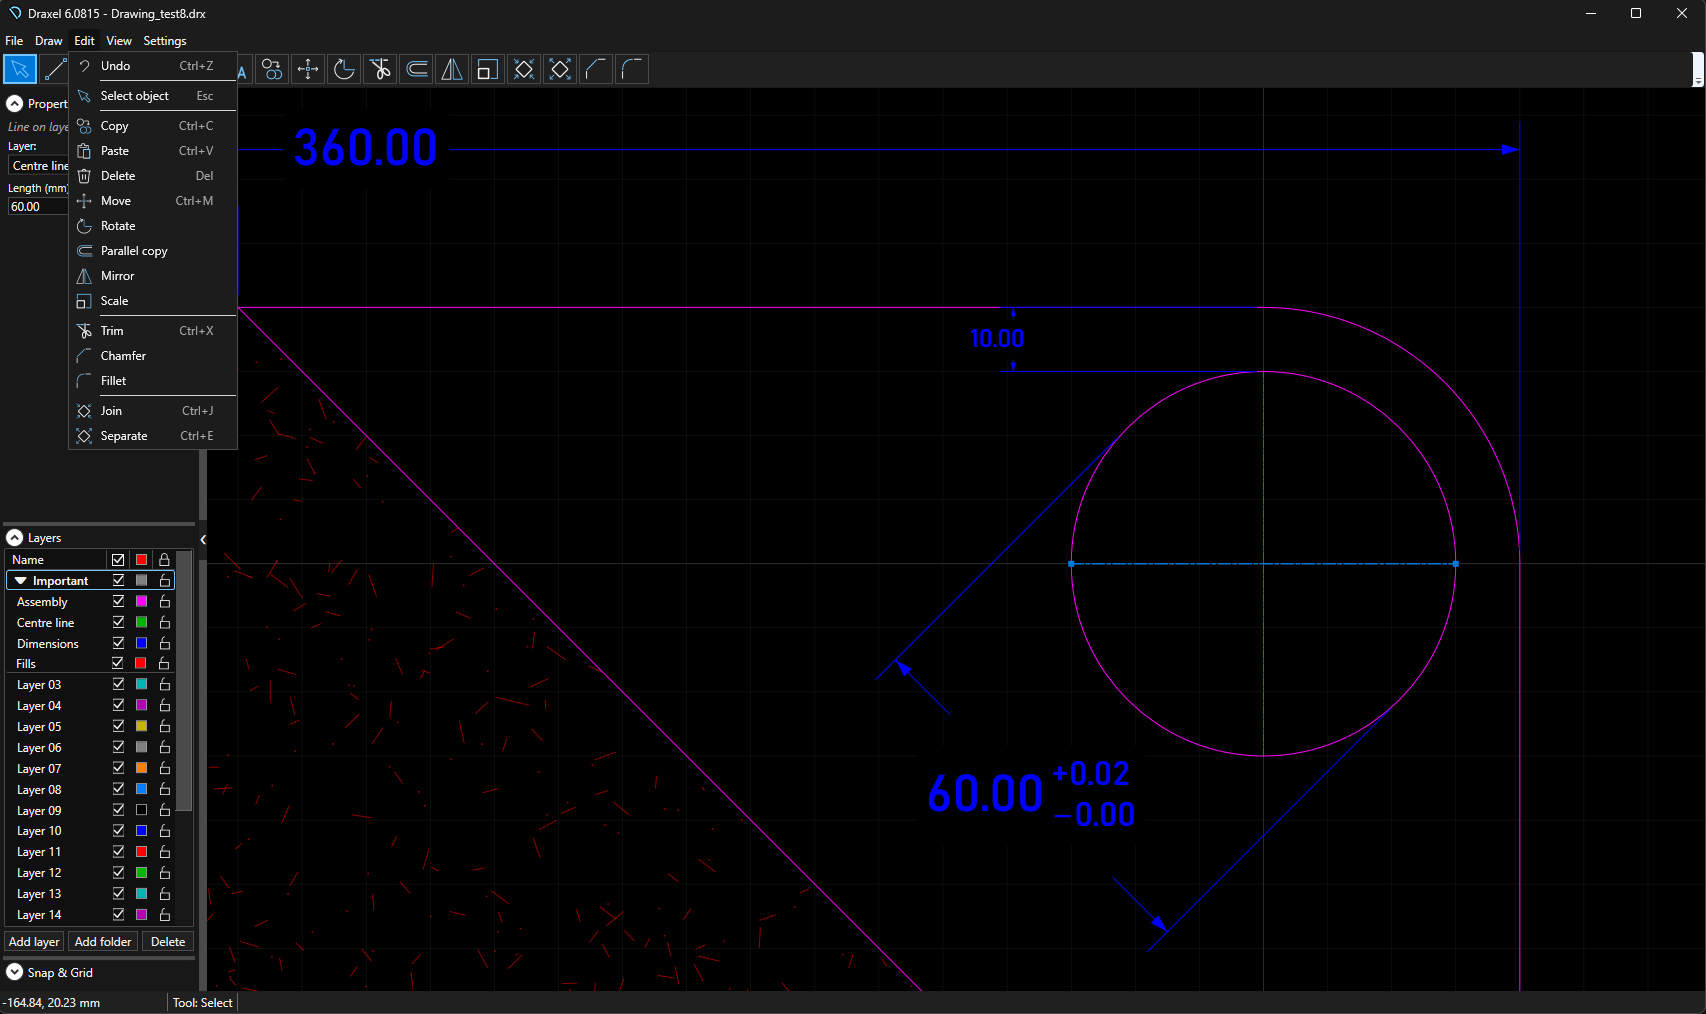
Task: Select the Layer 10 row name
Action: 39,831
